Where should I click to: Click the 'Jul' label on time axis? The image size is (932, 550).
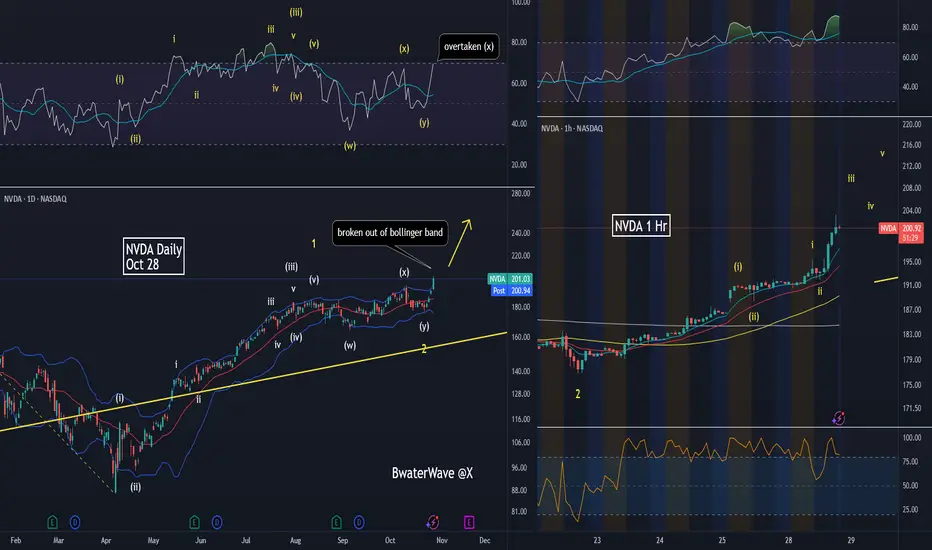point(246,540)
